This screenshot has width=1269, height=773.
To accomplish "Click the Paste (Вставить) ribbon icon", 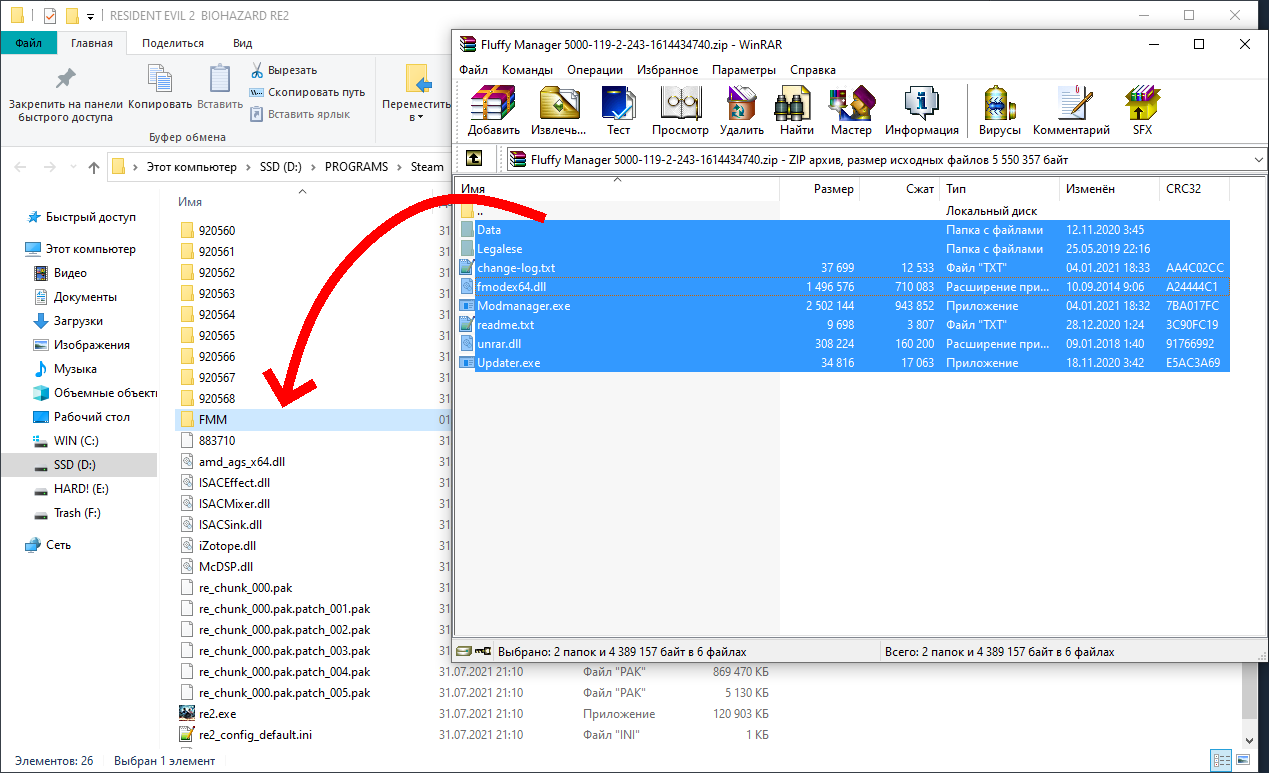I will [x=219, y=88].
